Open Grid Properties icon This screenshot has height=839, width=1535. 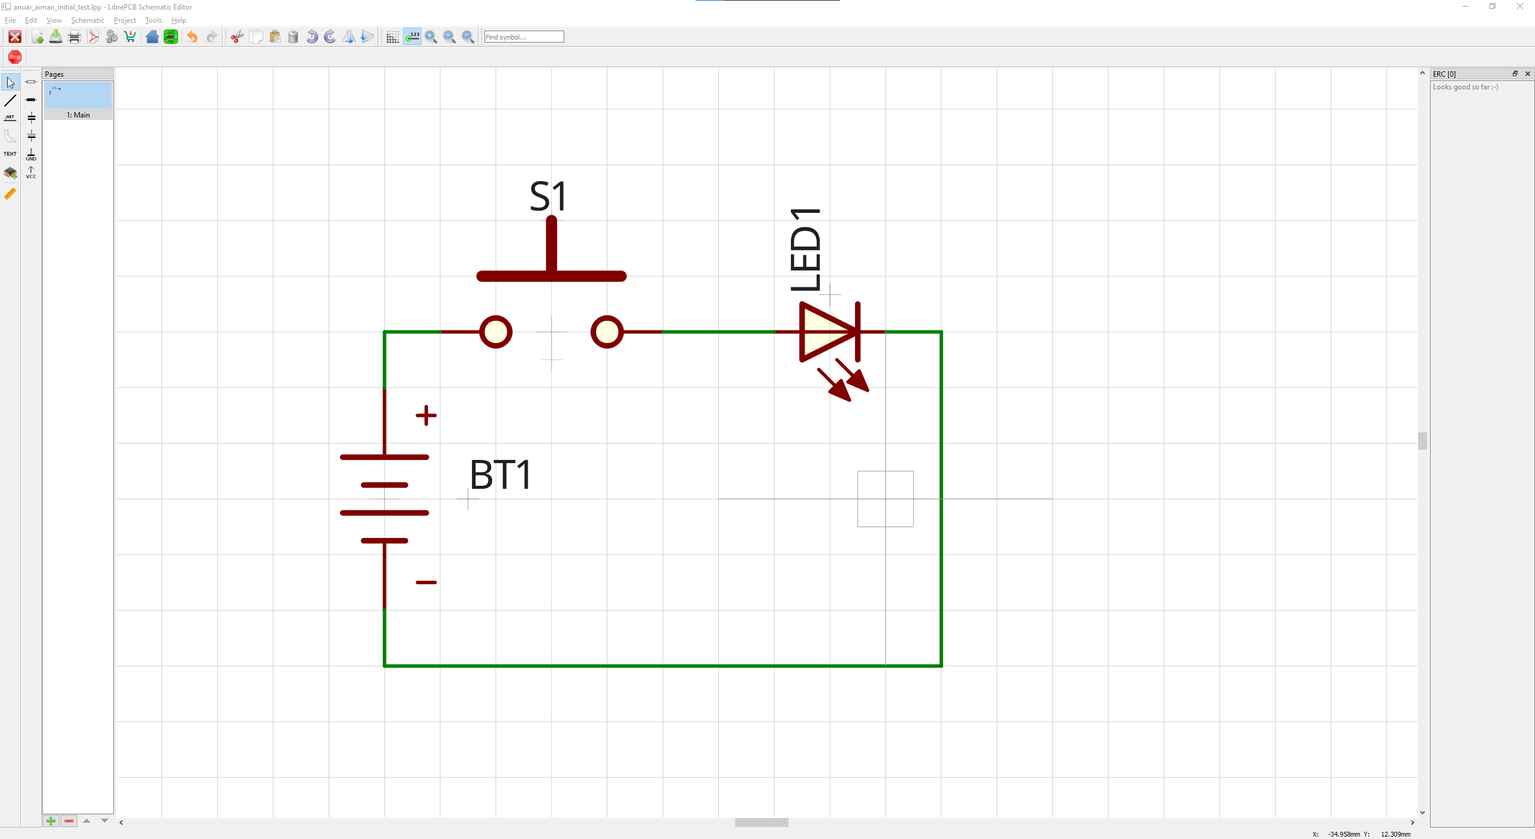tap(392, 37)
